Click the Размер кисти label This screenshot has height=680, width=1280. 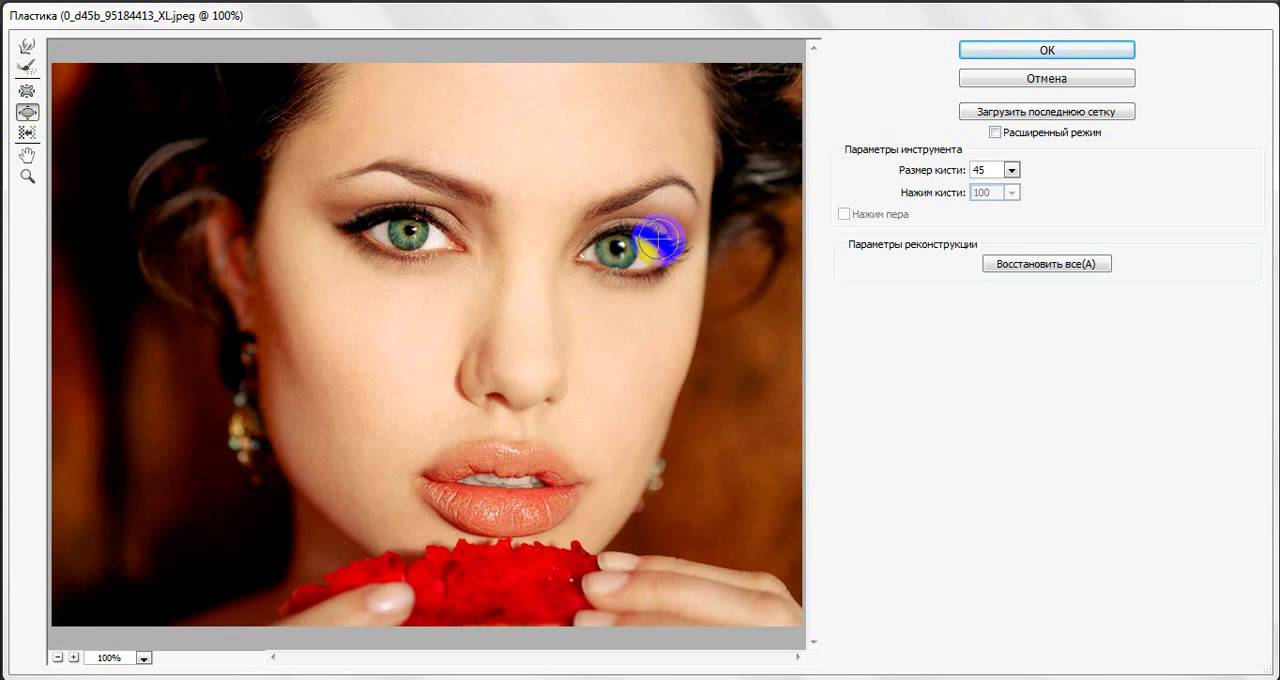click(932, 170)
